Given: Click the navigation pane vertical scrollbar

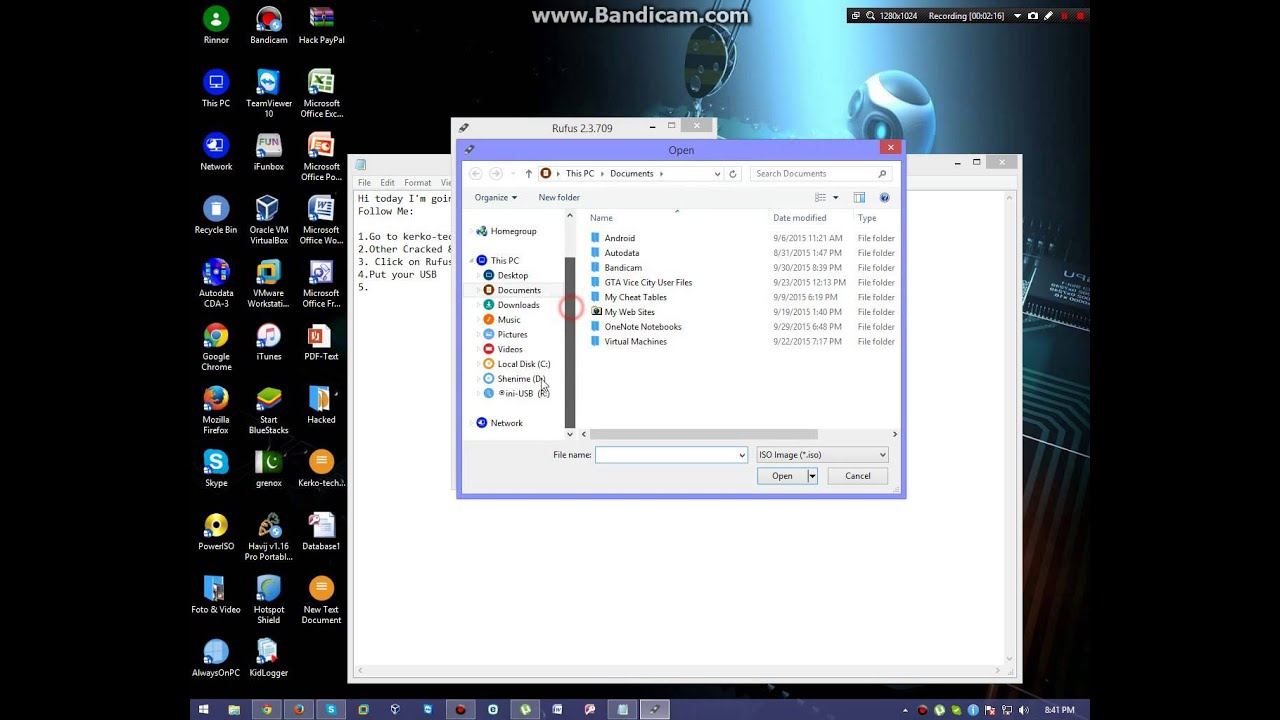Looking at the screenshot, I should 570,341.
